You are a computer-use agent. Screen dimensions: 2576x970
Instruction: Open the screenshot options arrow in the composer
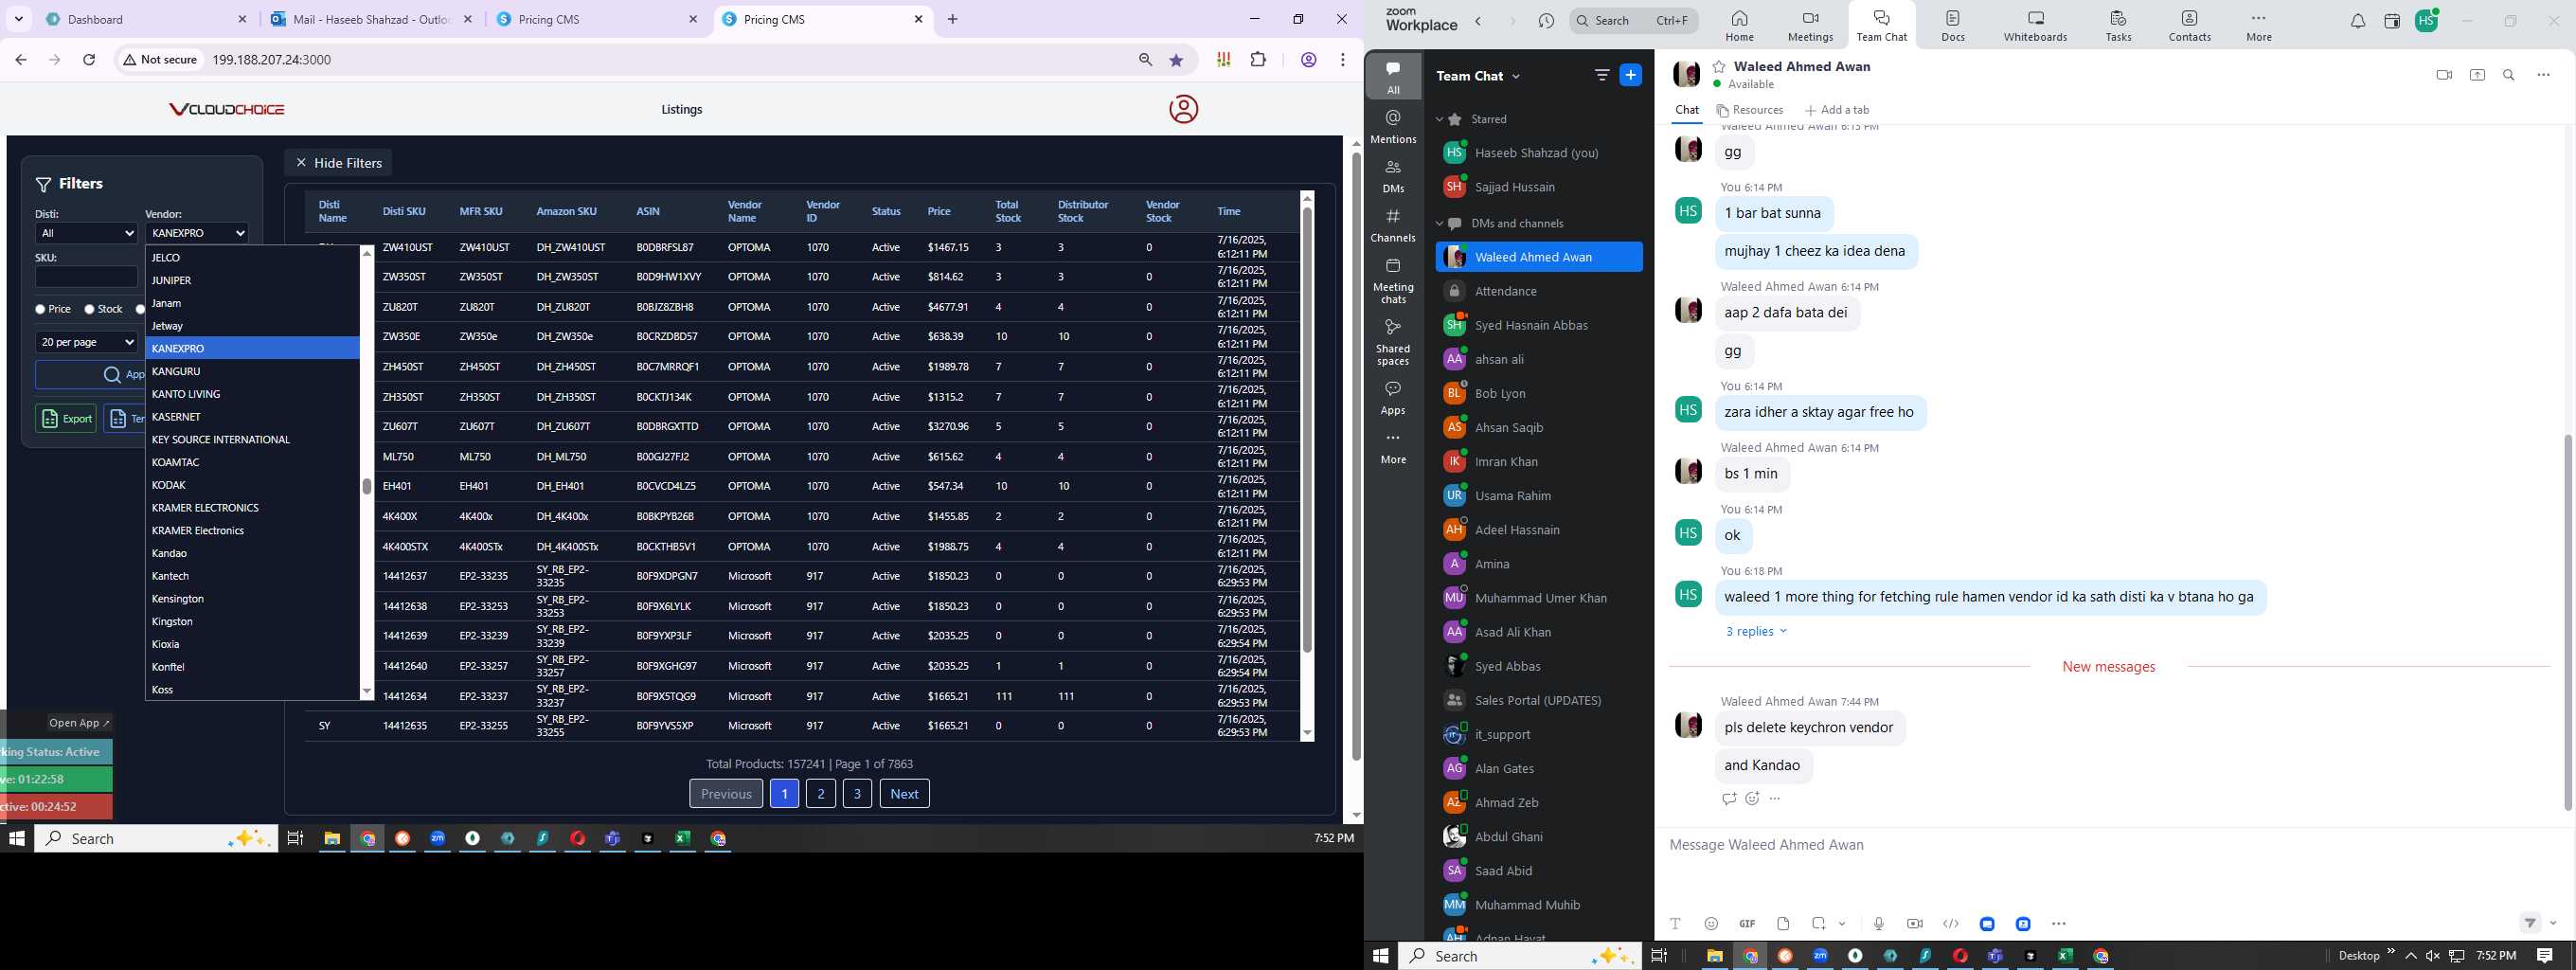(1842, 924)
